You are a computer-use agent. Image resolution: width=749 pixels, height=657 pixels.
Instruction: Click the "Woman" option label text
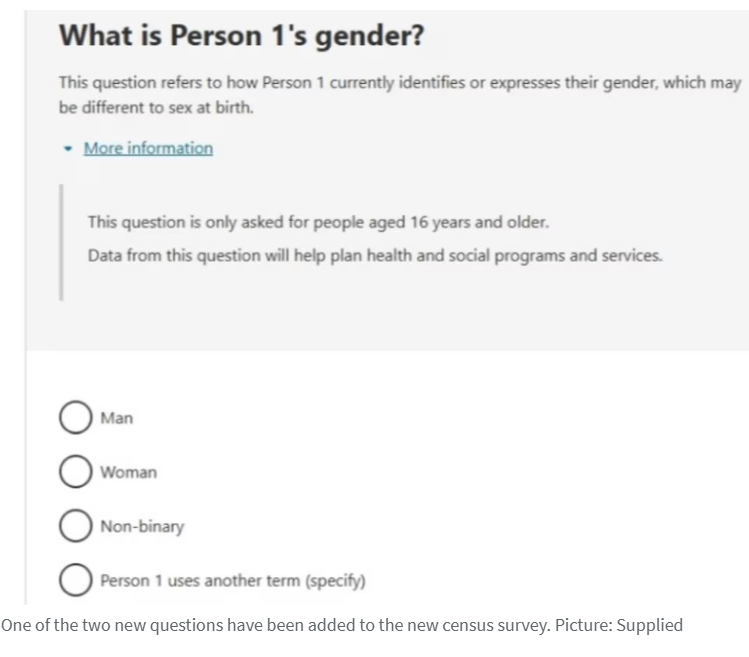pyautogui.click(x=128, y=472)
